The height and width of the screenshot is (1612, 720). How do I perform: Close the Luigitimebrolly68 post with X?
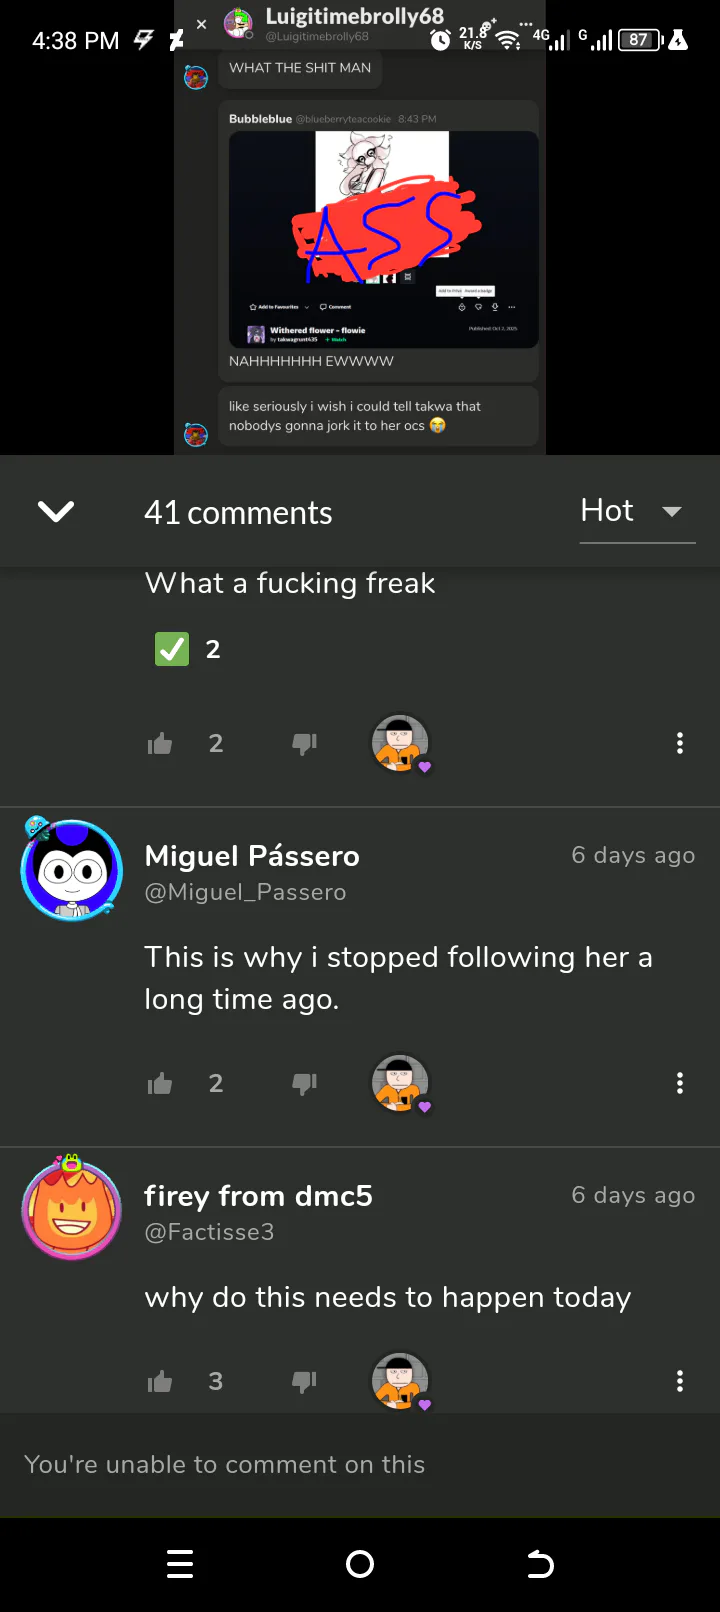(x=201, y=24)
